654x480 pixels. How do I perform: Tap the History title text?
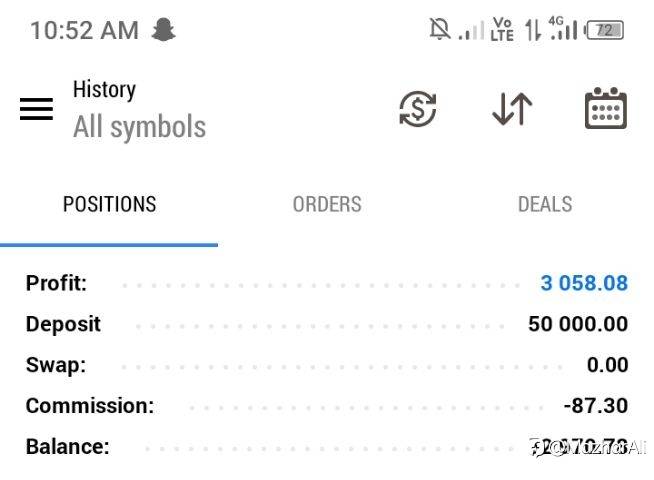(x=104, y=89)
